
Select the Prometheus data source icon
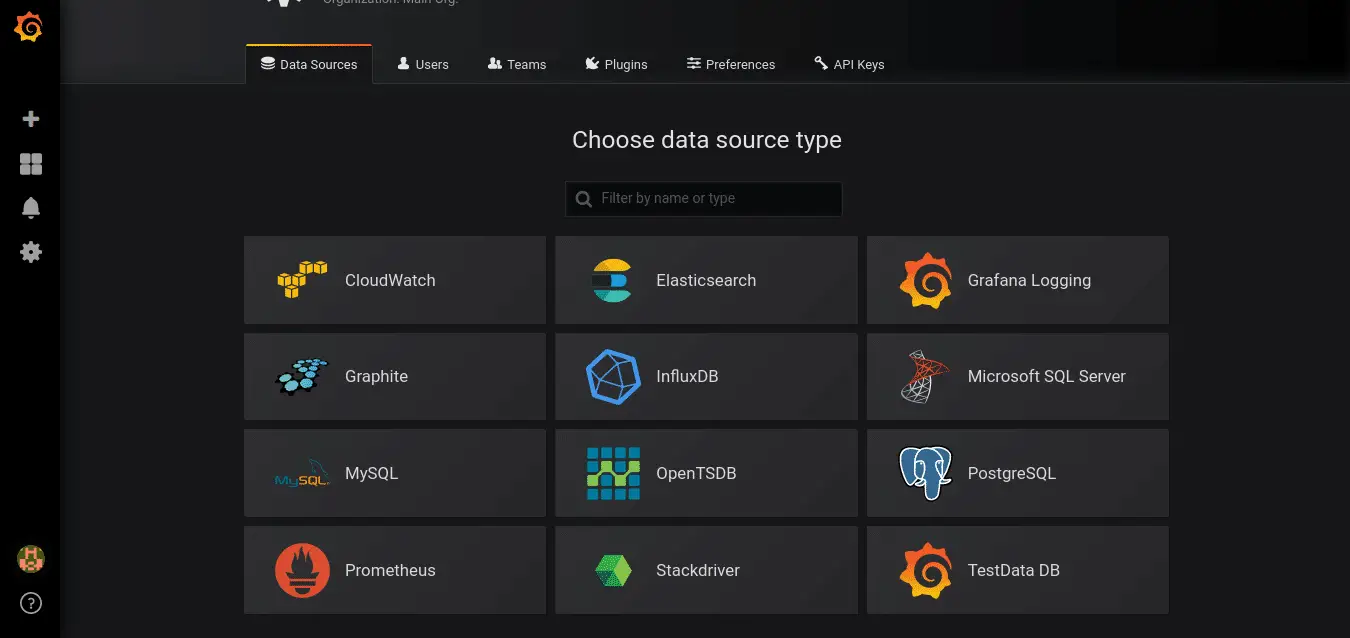302,570
